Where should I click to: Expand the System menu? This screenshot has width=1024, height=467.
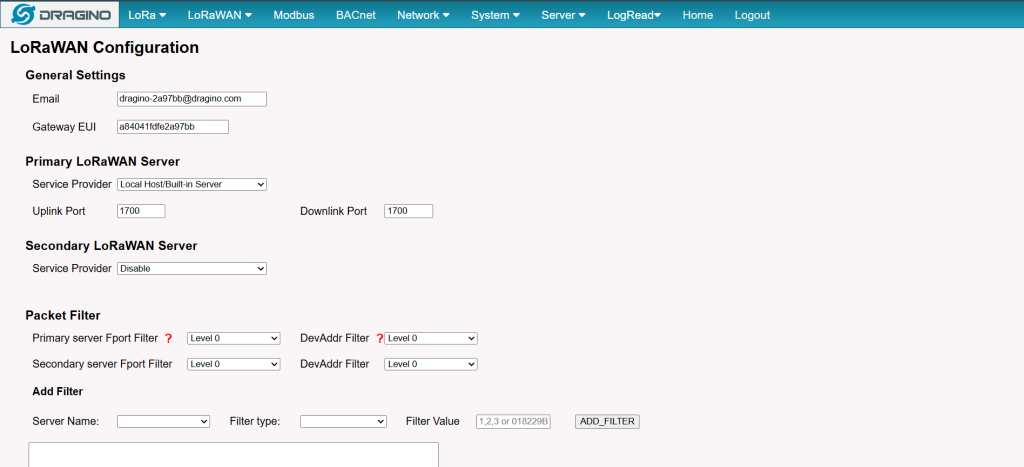(495, 15)
